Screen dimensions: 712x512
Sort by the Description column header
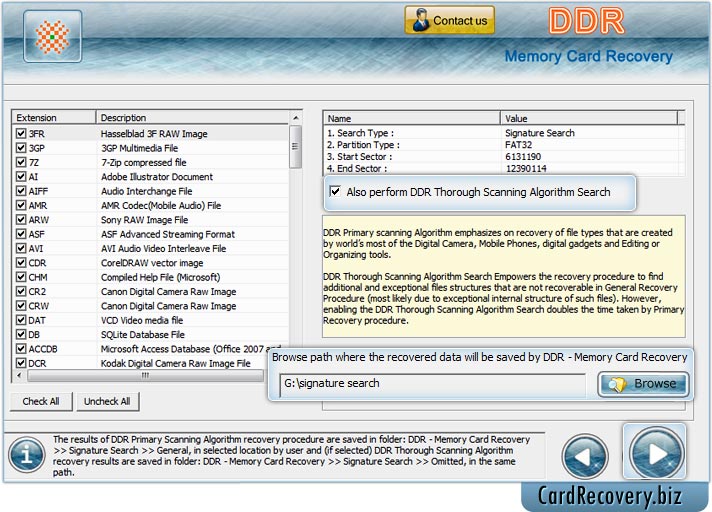point(193,118)
